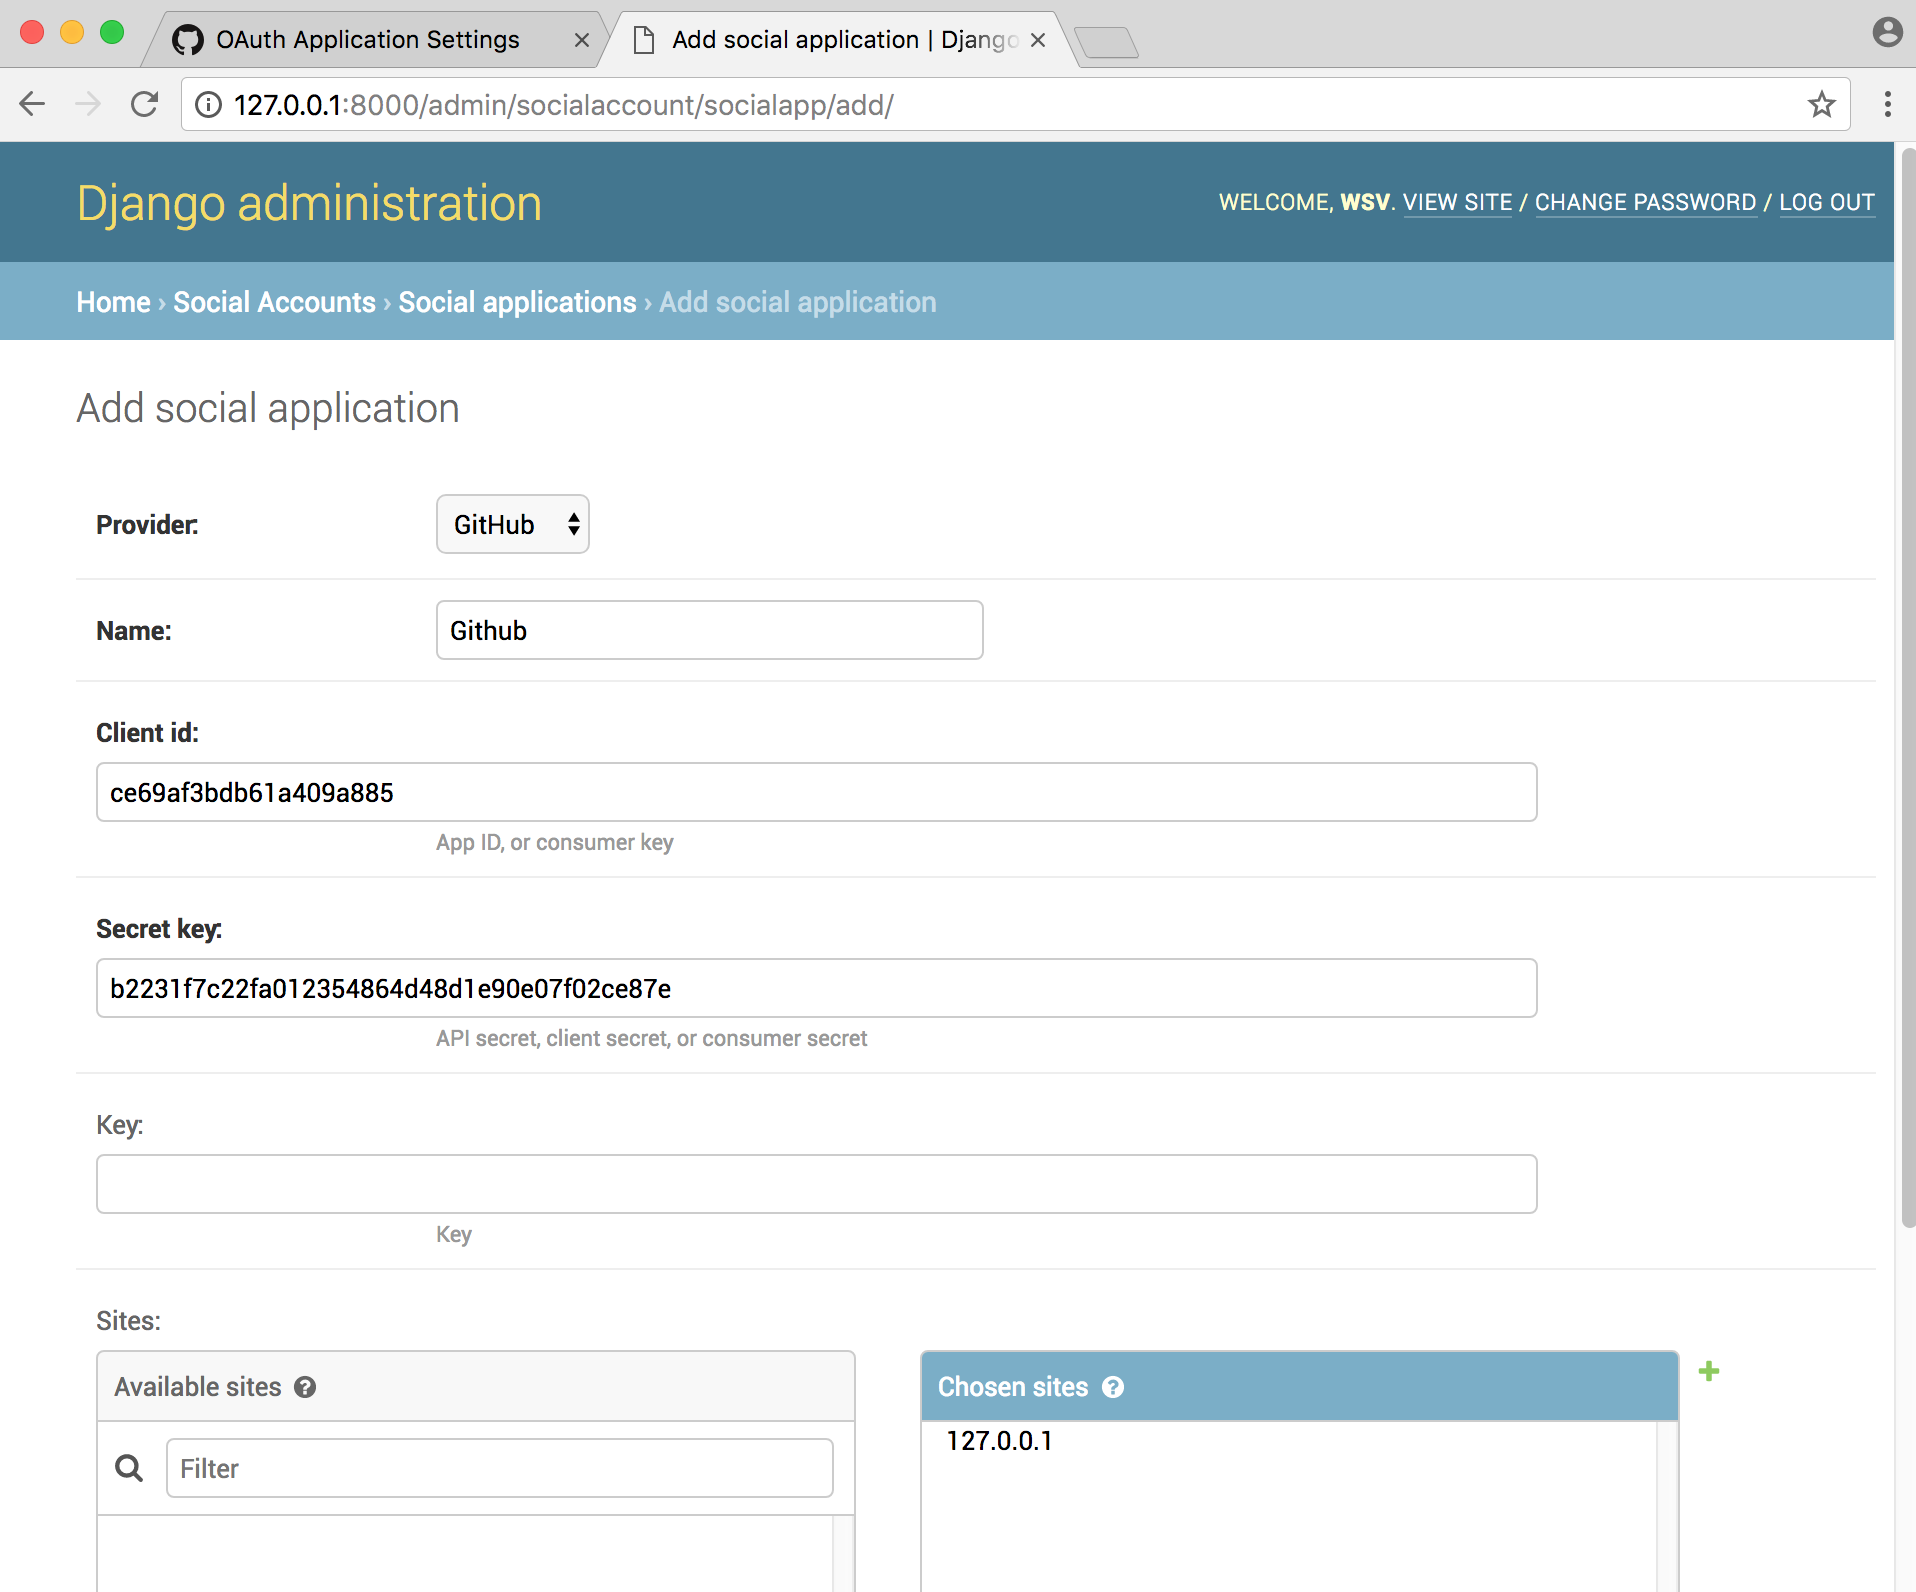Click the browser forward arrow
The width and height of the screenshot is (1916, 1592).
coord(88,104)
